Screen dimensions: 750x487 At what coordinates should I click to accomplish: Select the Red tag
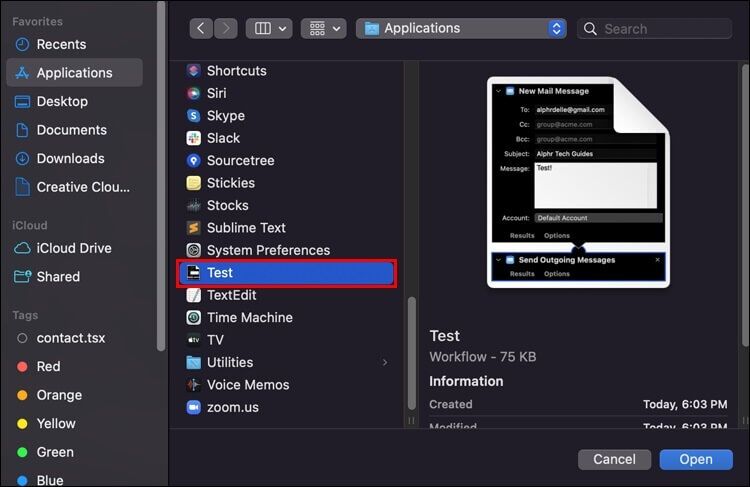point(75,366)
